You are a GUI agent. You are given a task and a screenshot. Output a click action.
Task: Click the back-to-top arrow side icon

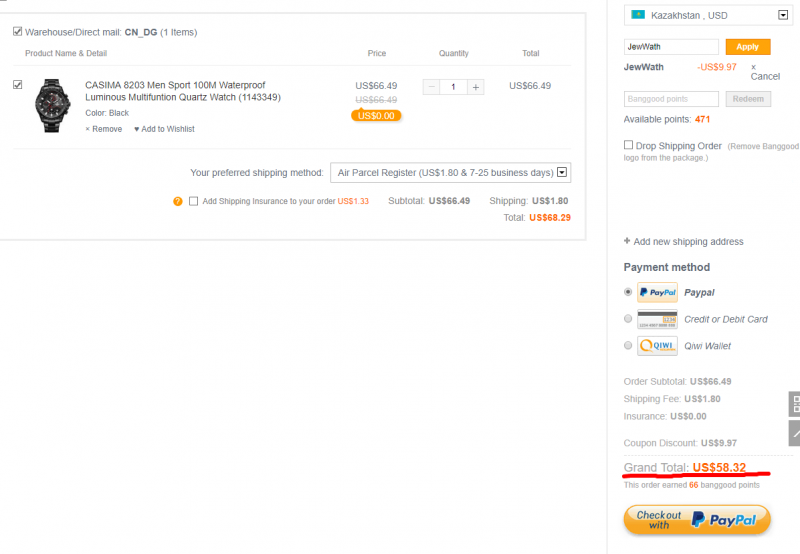794,433
